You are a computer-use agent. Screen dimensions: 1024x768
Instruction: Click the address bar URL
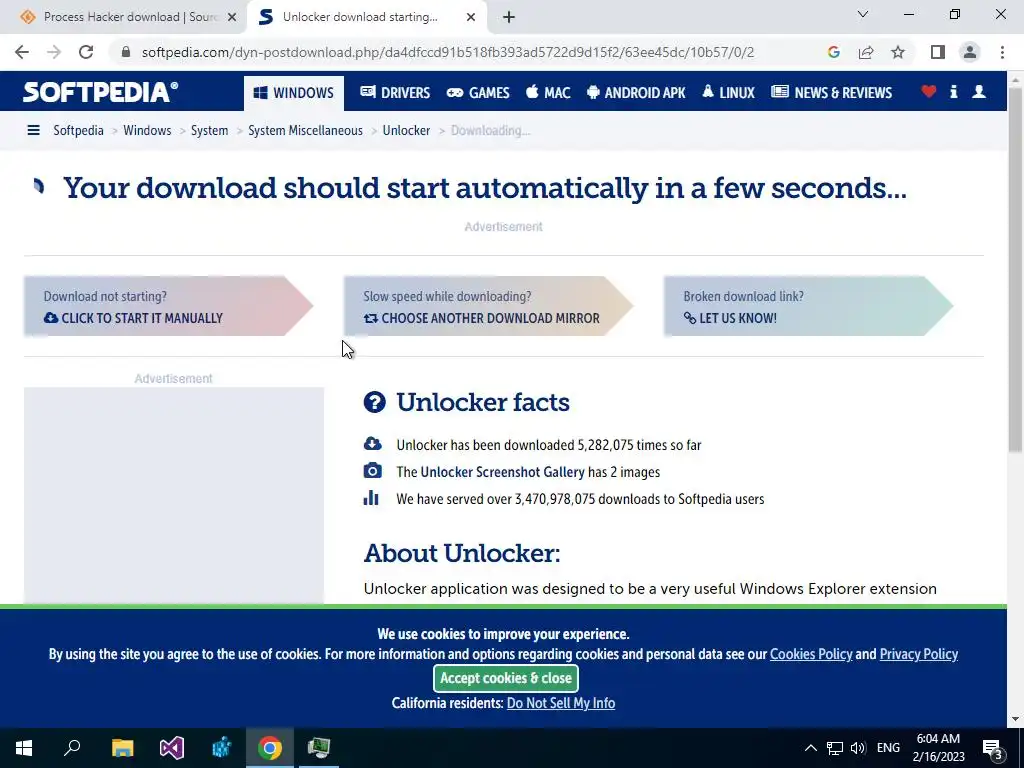point(448,52)
